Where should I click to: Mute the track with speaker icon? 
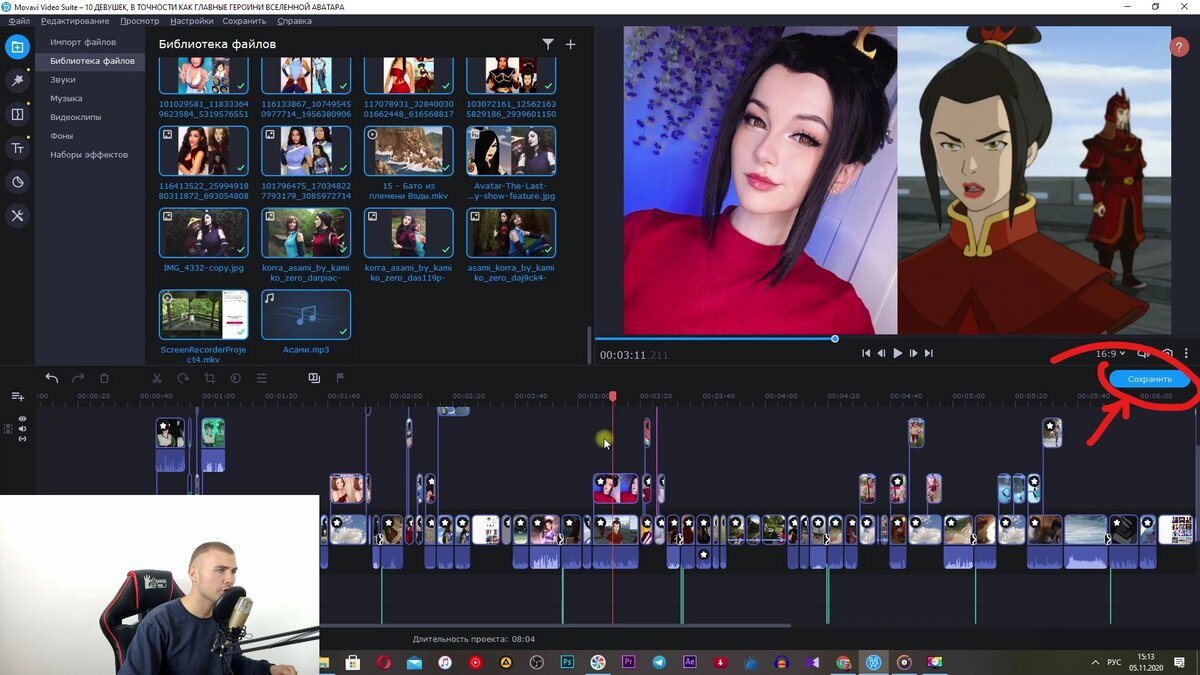[x=22, y=429]
